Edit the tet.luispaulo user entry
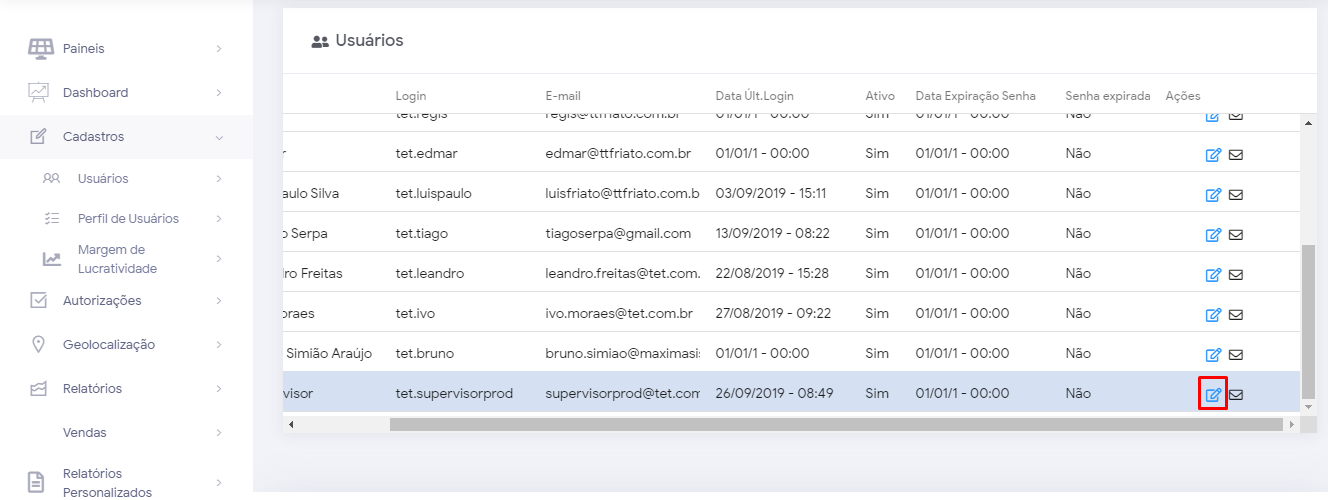 [x=1213, y=194]
